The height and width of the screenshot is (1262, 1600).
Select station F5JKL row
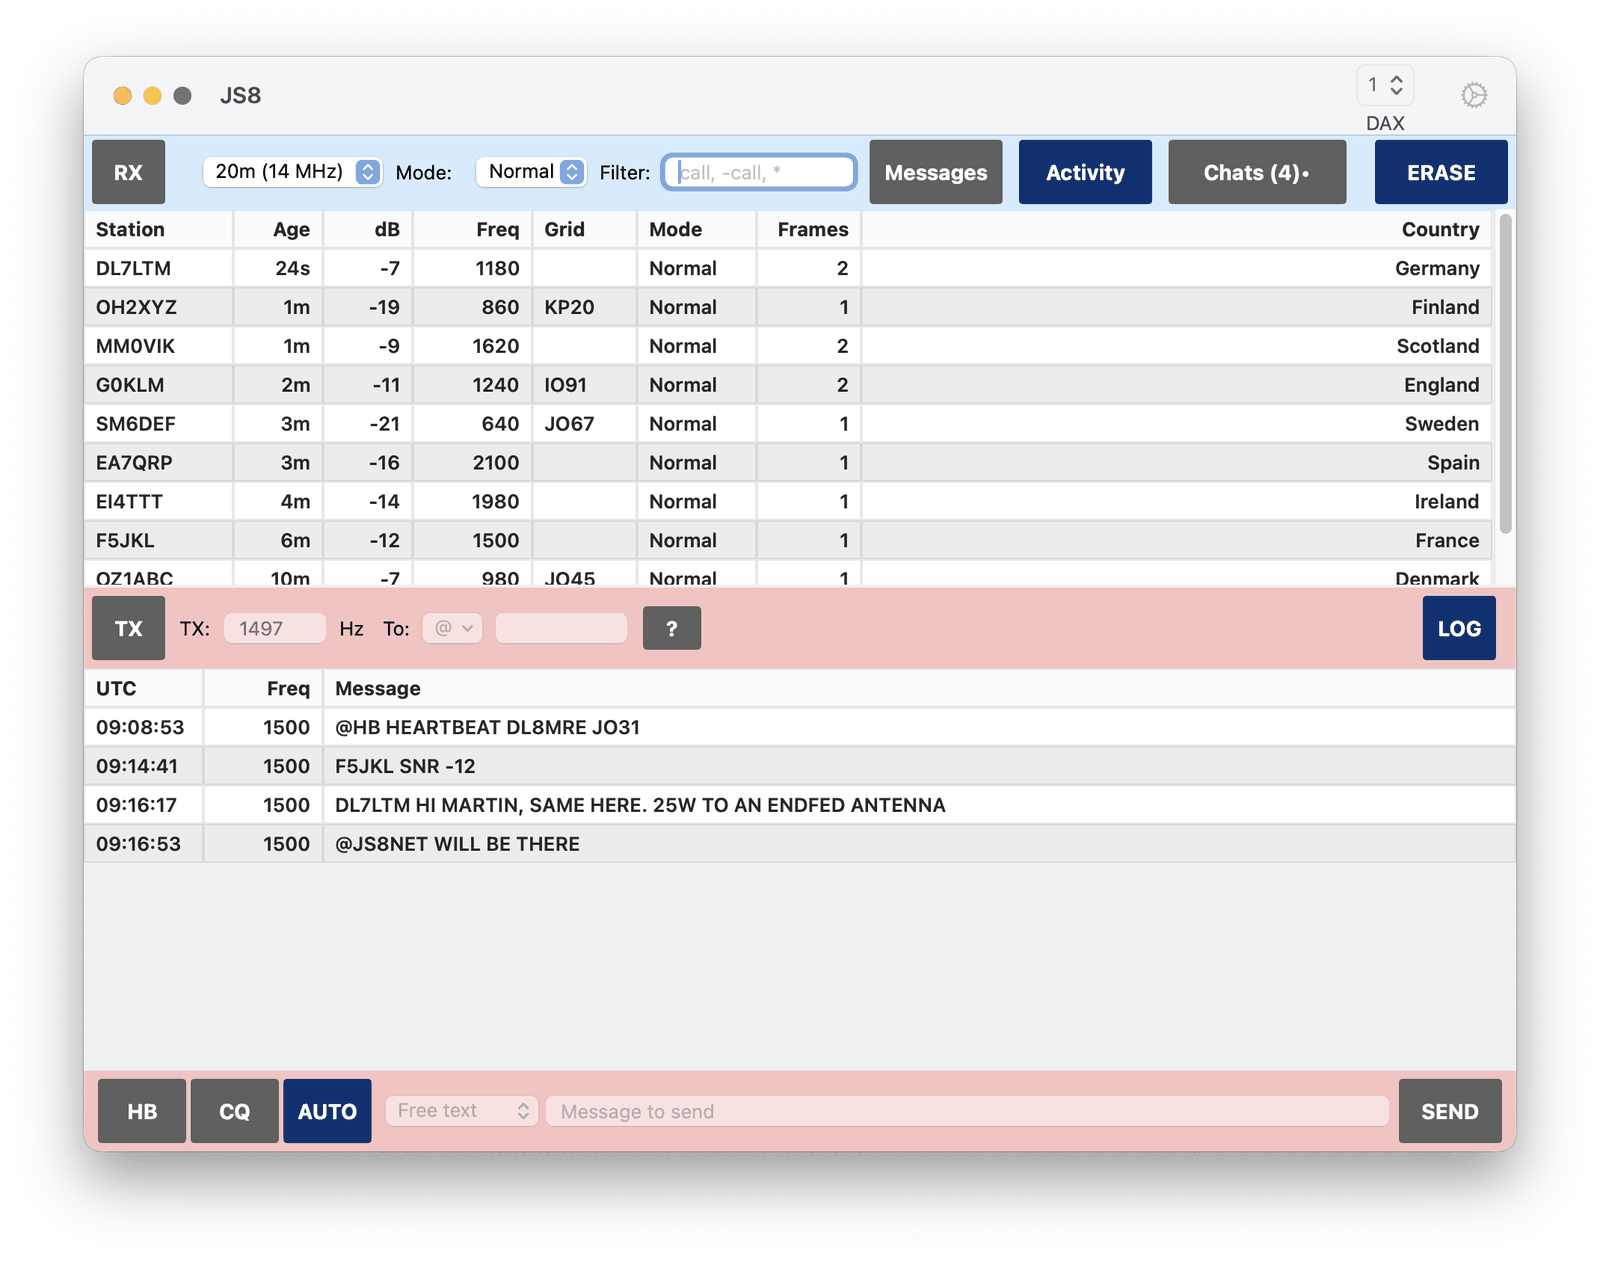pyautogui.click(x=788, y=541)
